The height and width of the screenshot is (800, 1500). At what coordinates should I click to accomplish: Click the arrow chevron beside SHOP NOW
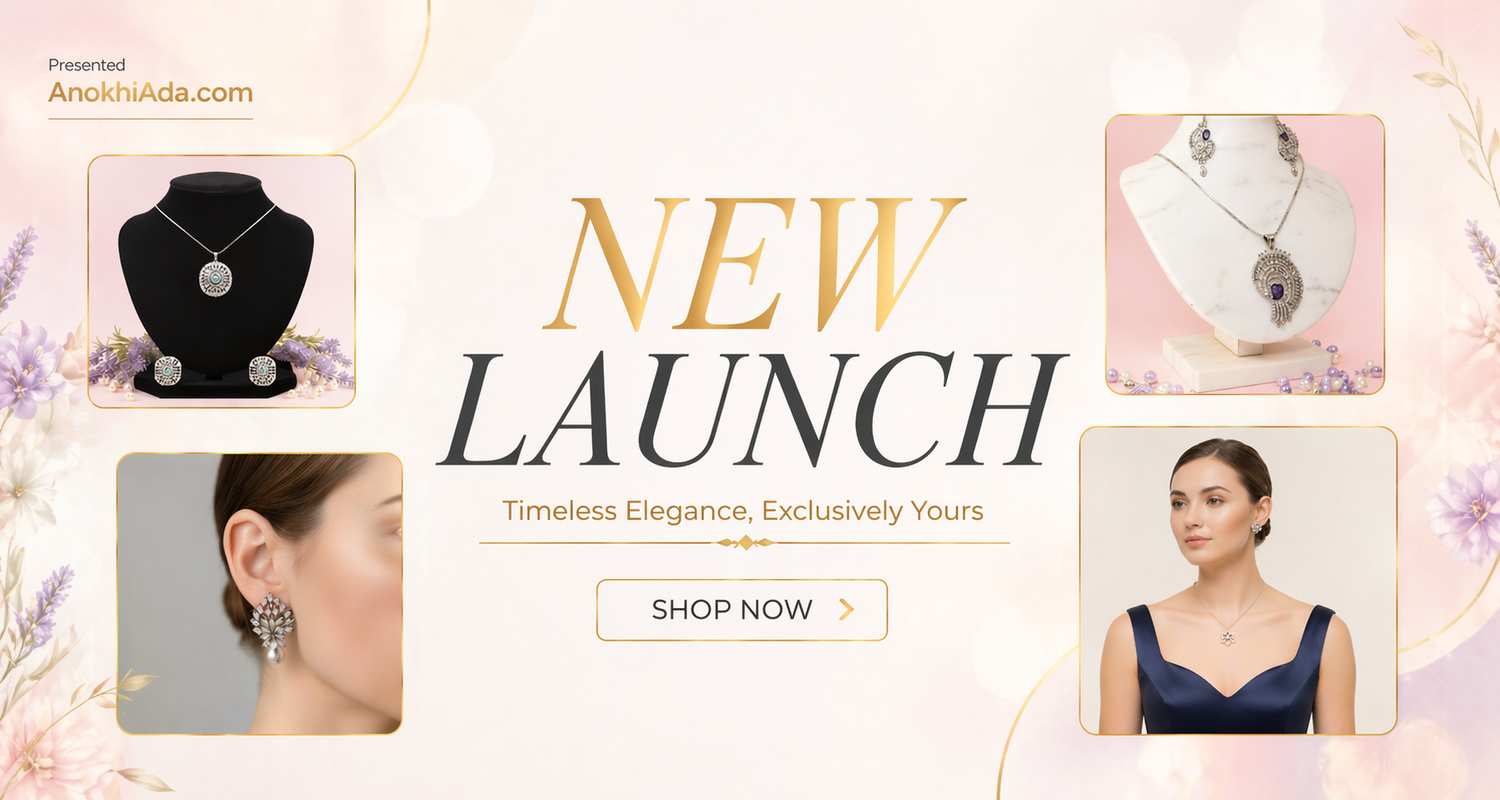pos(846,610)
